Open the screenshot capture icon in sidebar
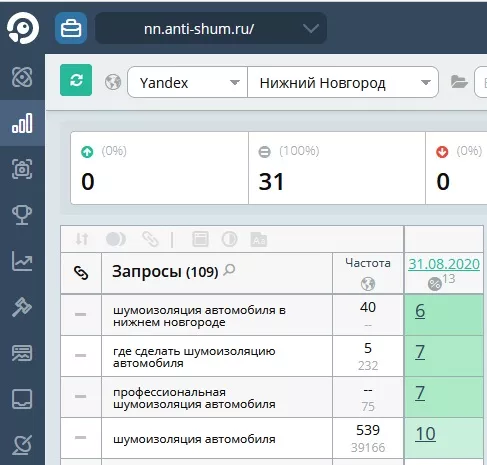The width and height of the screenshot is (487, 465). pyautogui.click(x=22, y=169)
